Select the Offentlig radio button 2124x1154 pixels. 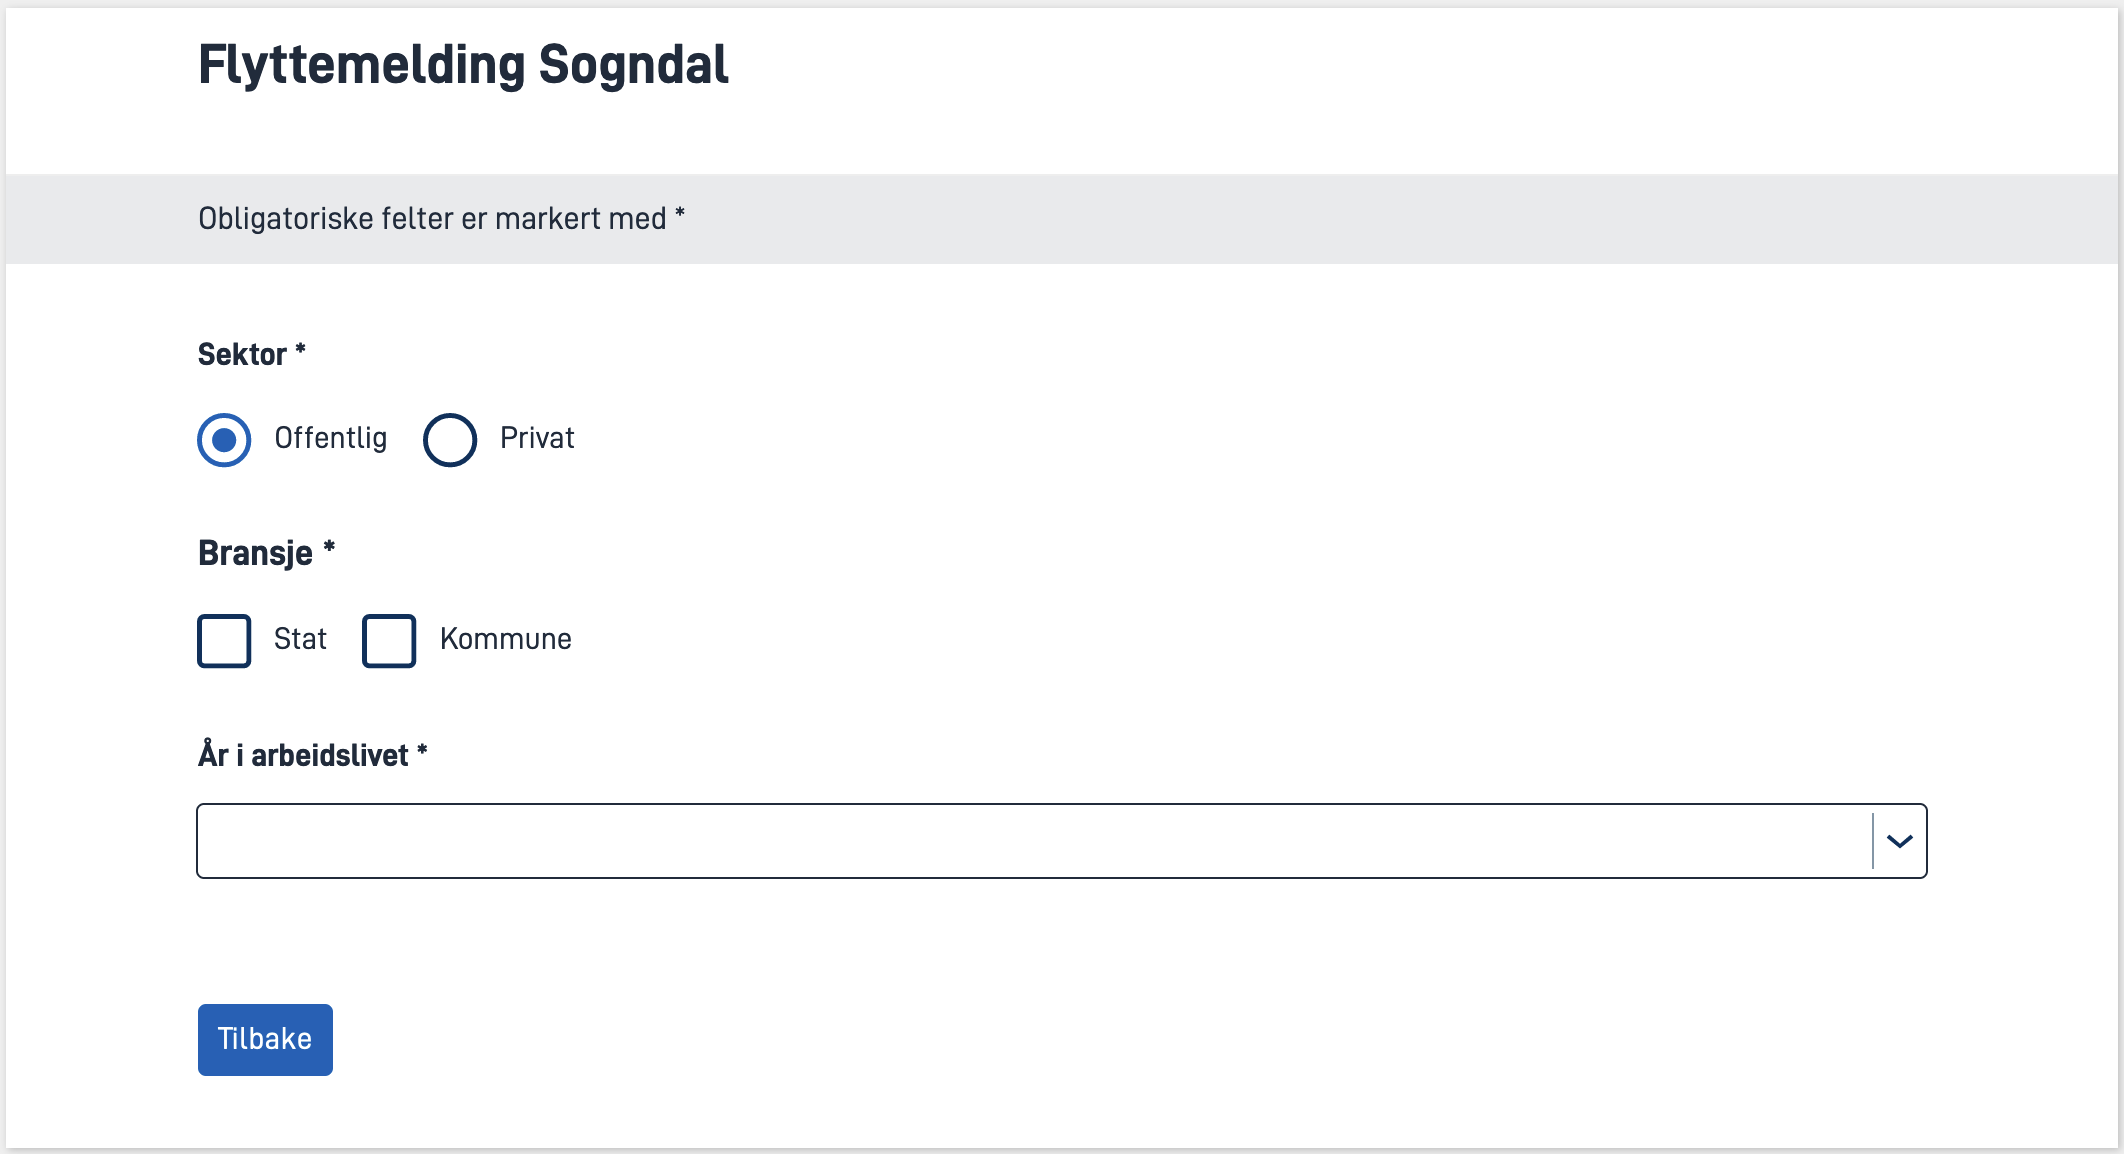(x=224, y=440)
